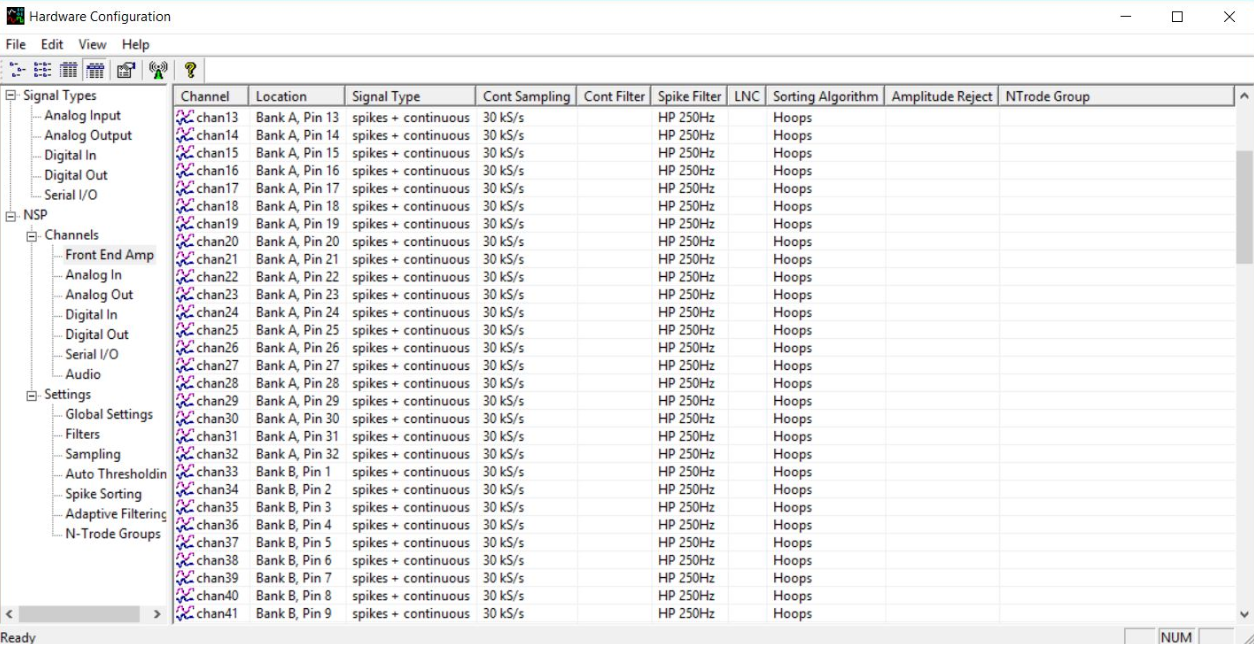1254x645 pixels.
Task: Select the single-column channel tree view icon
Action: (x=15, y=70)
